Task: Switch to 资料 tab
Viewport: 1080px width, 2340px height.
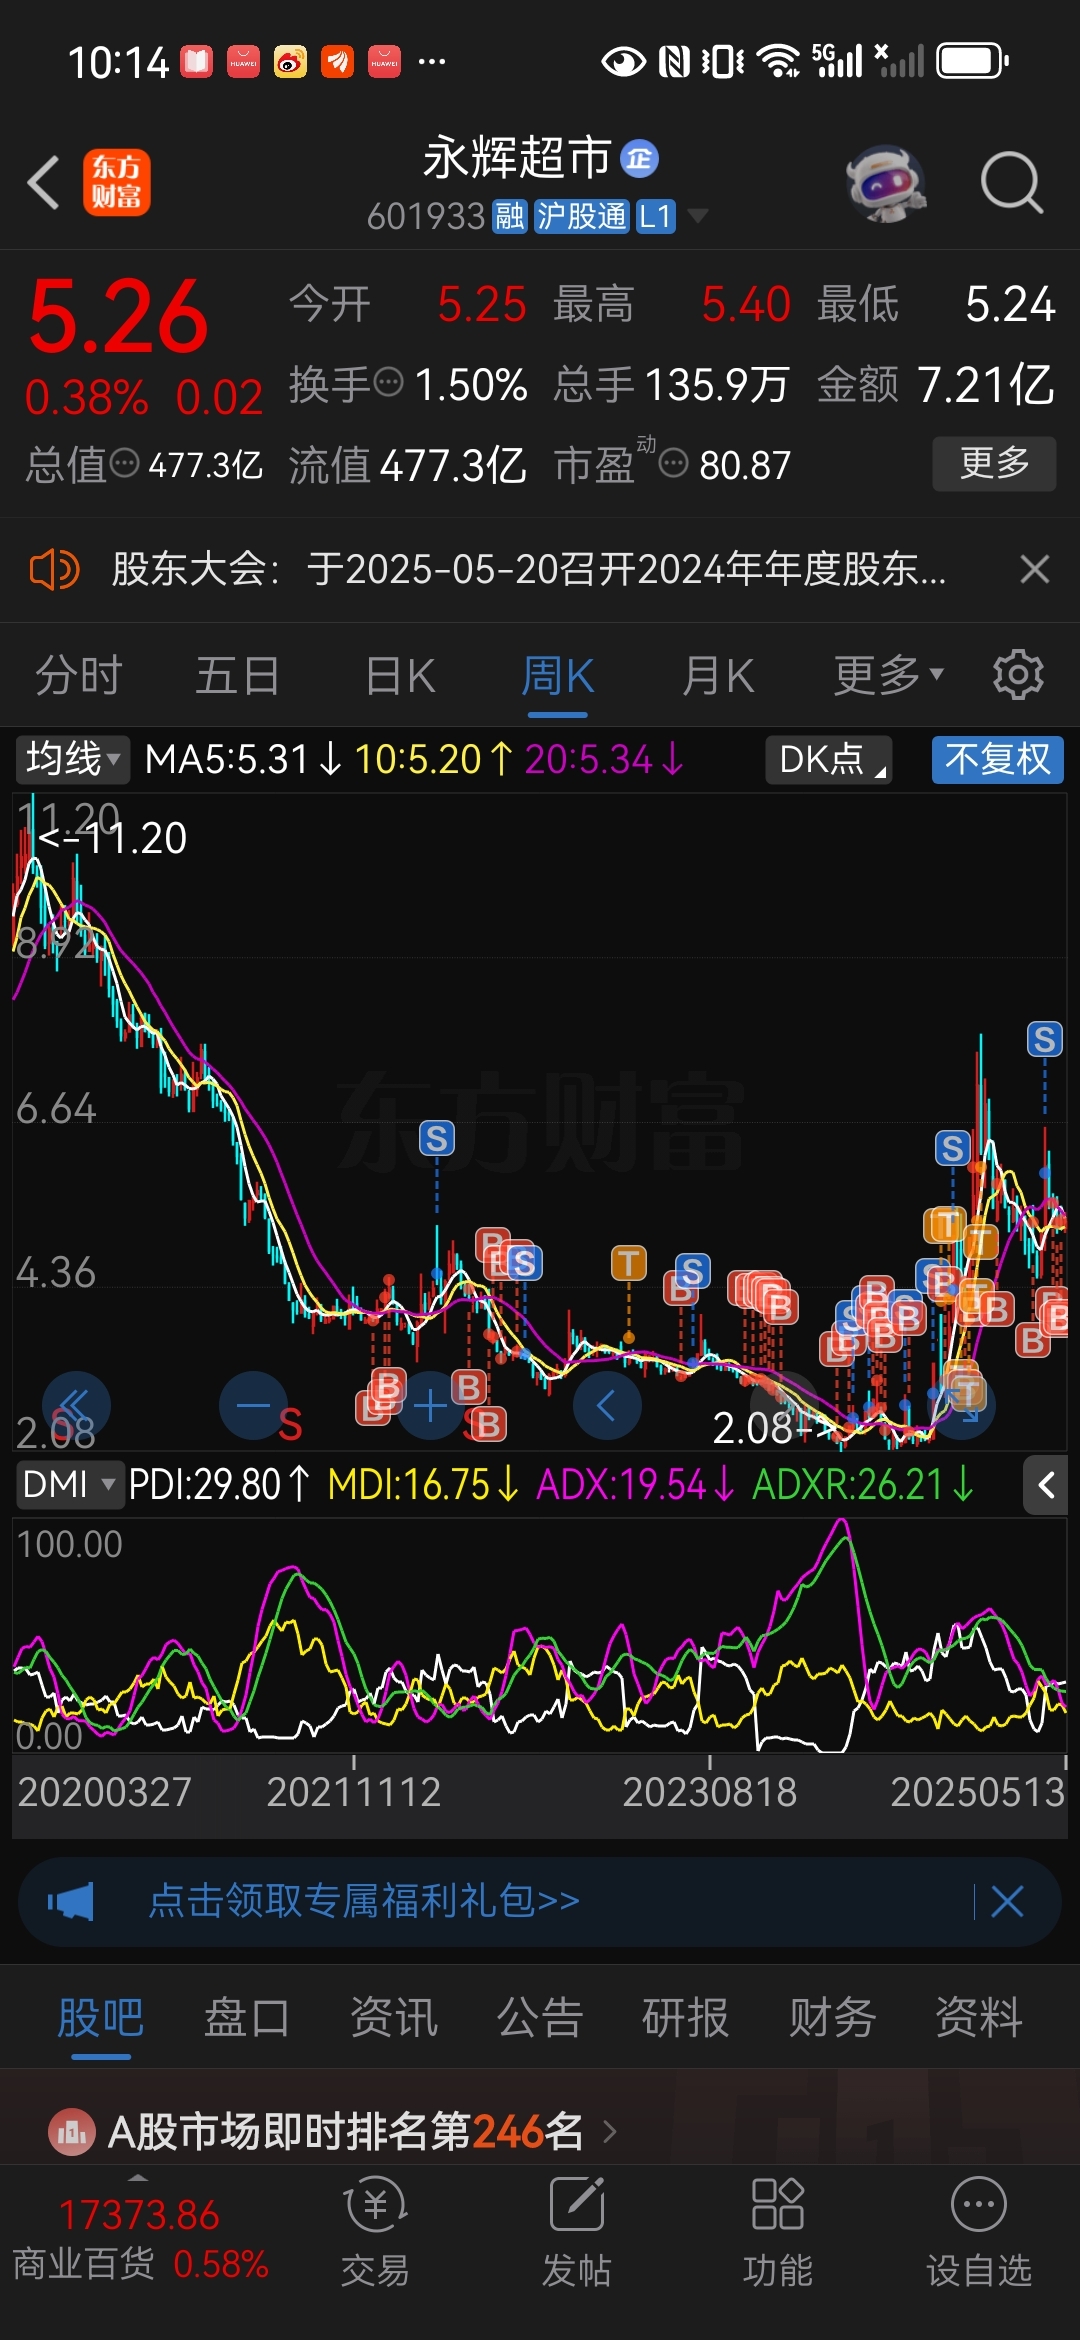Action: coord(979,2017)
